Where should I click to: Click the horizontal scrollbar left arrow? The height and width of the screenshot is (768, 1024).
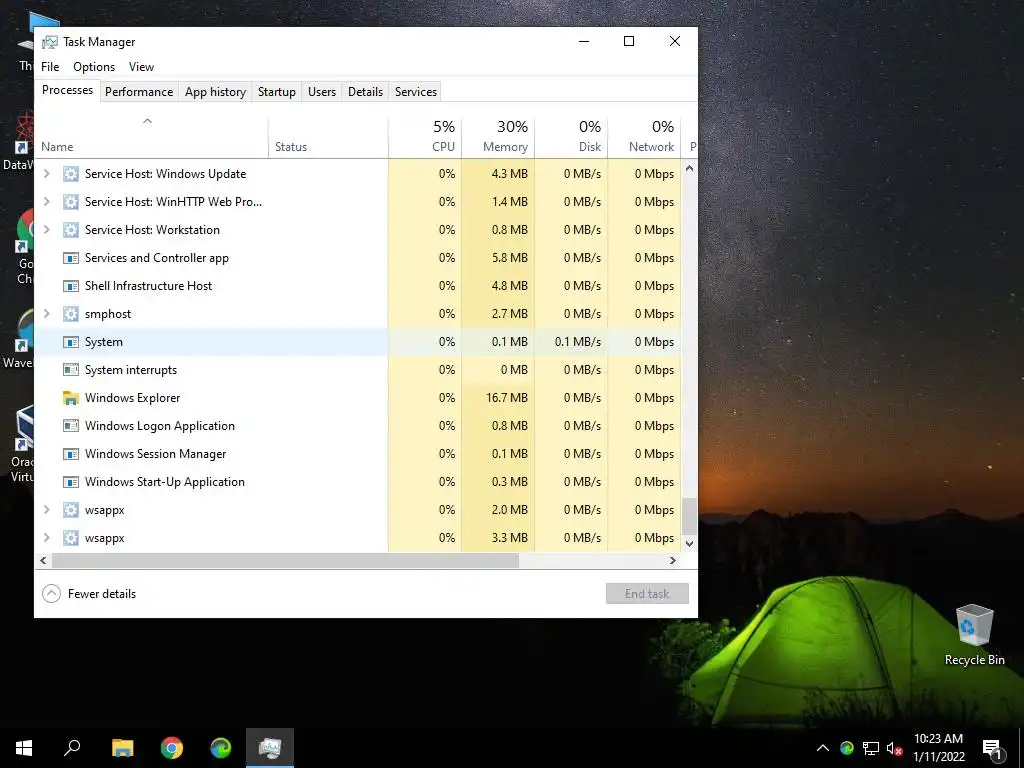point(43,560)
